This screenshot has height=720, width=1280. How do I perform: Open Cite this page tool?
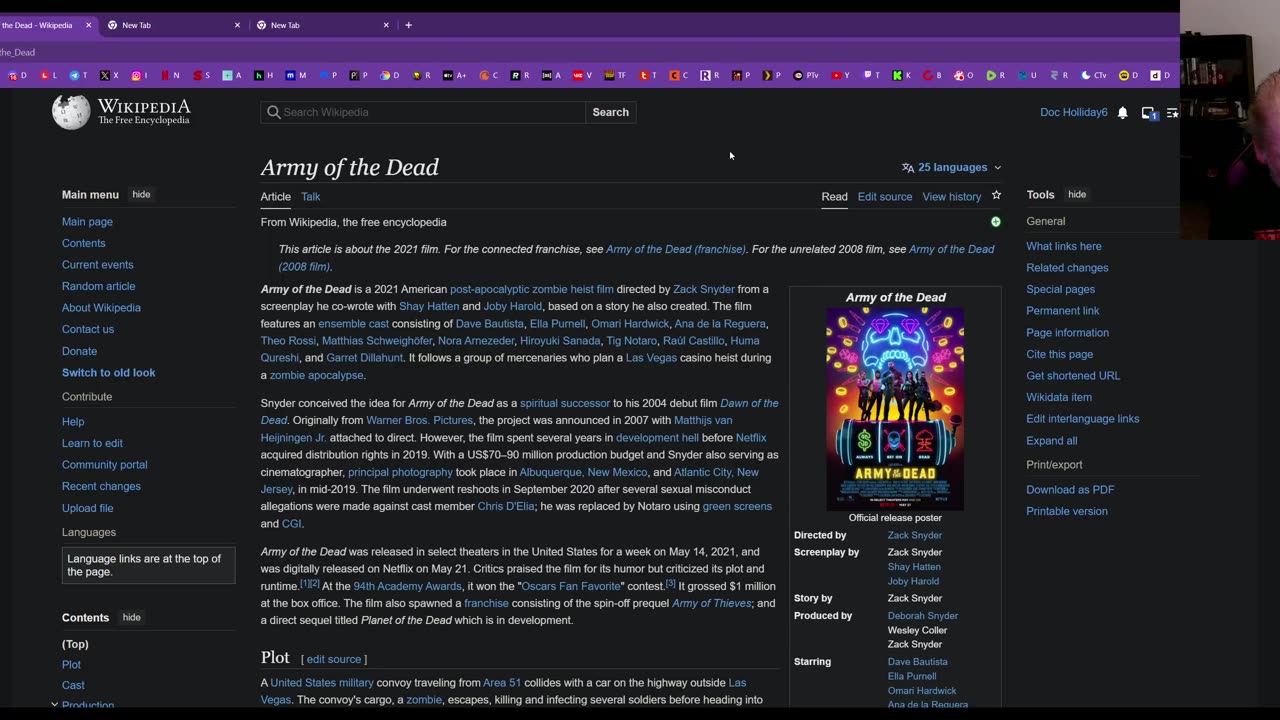[x=1059, y=354]
